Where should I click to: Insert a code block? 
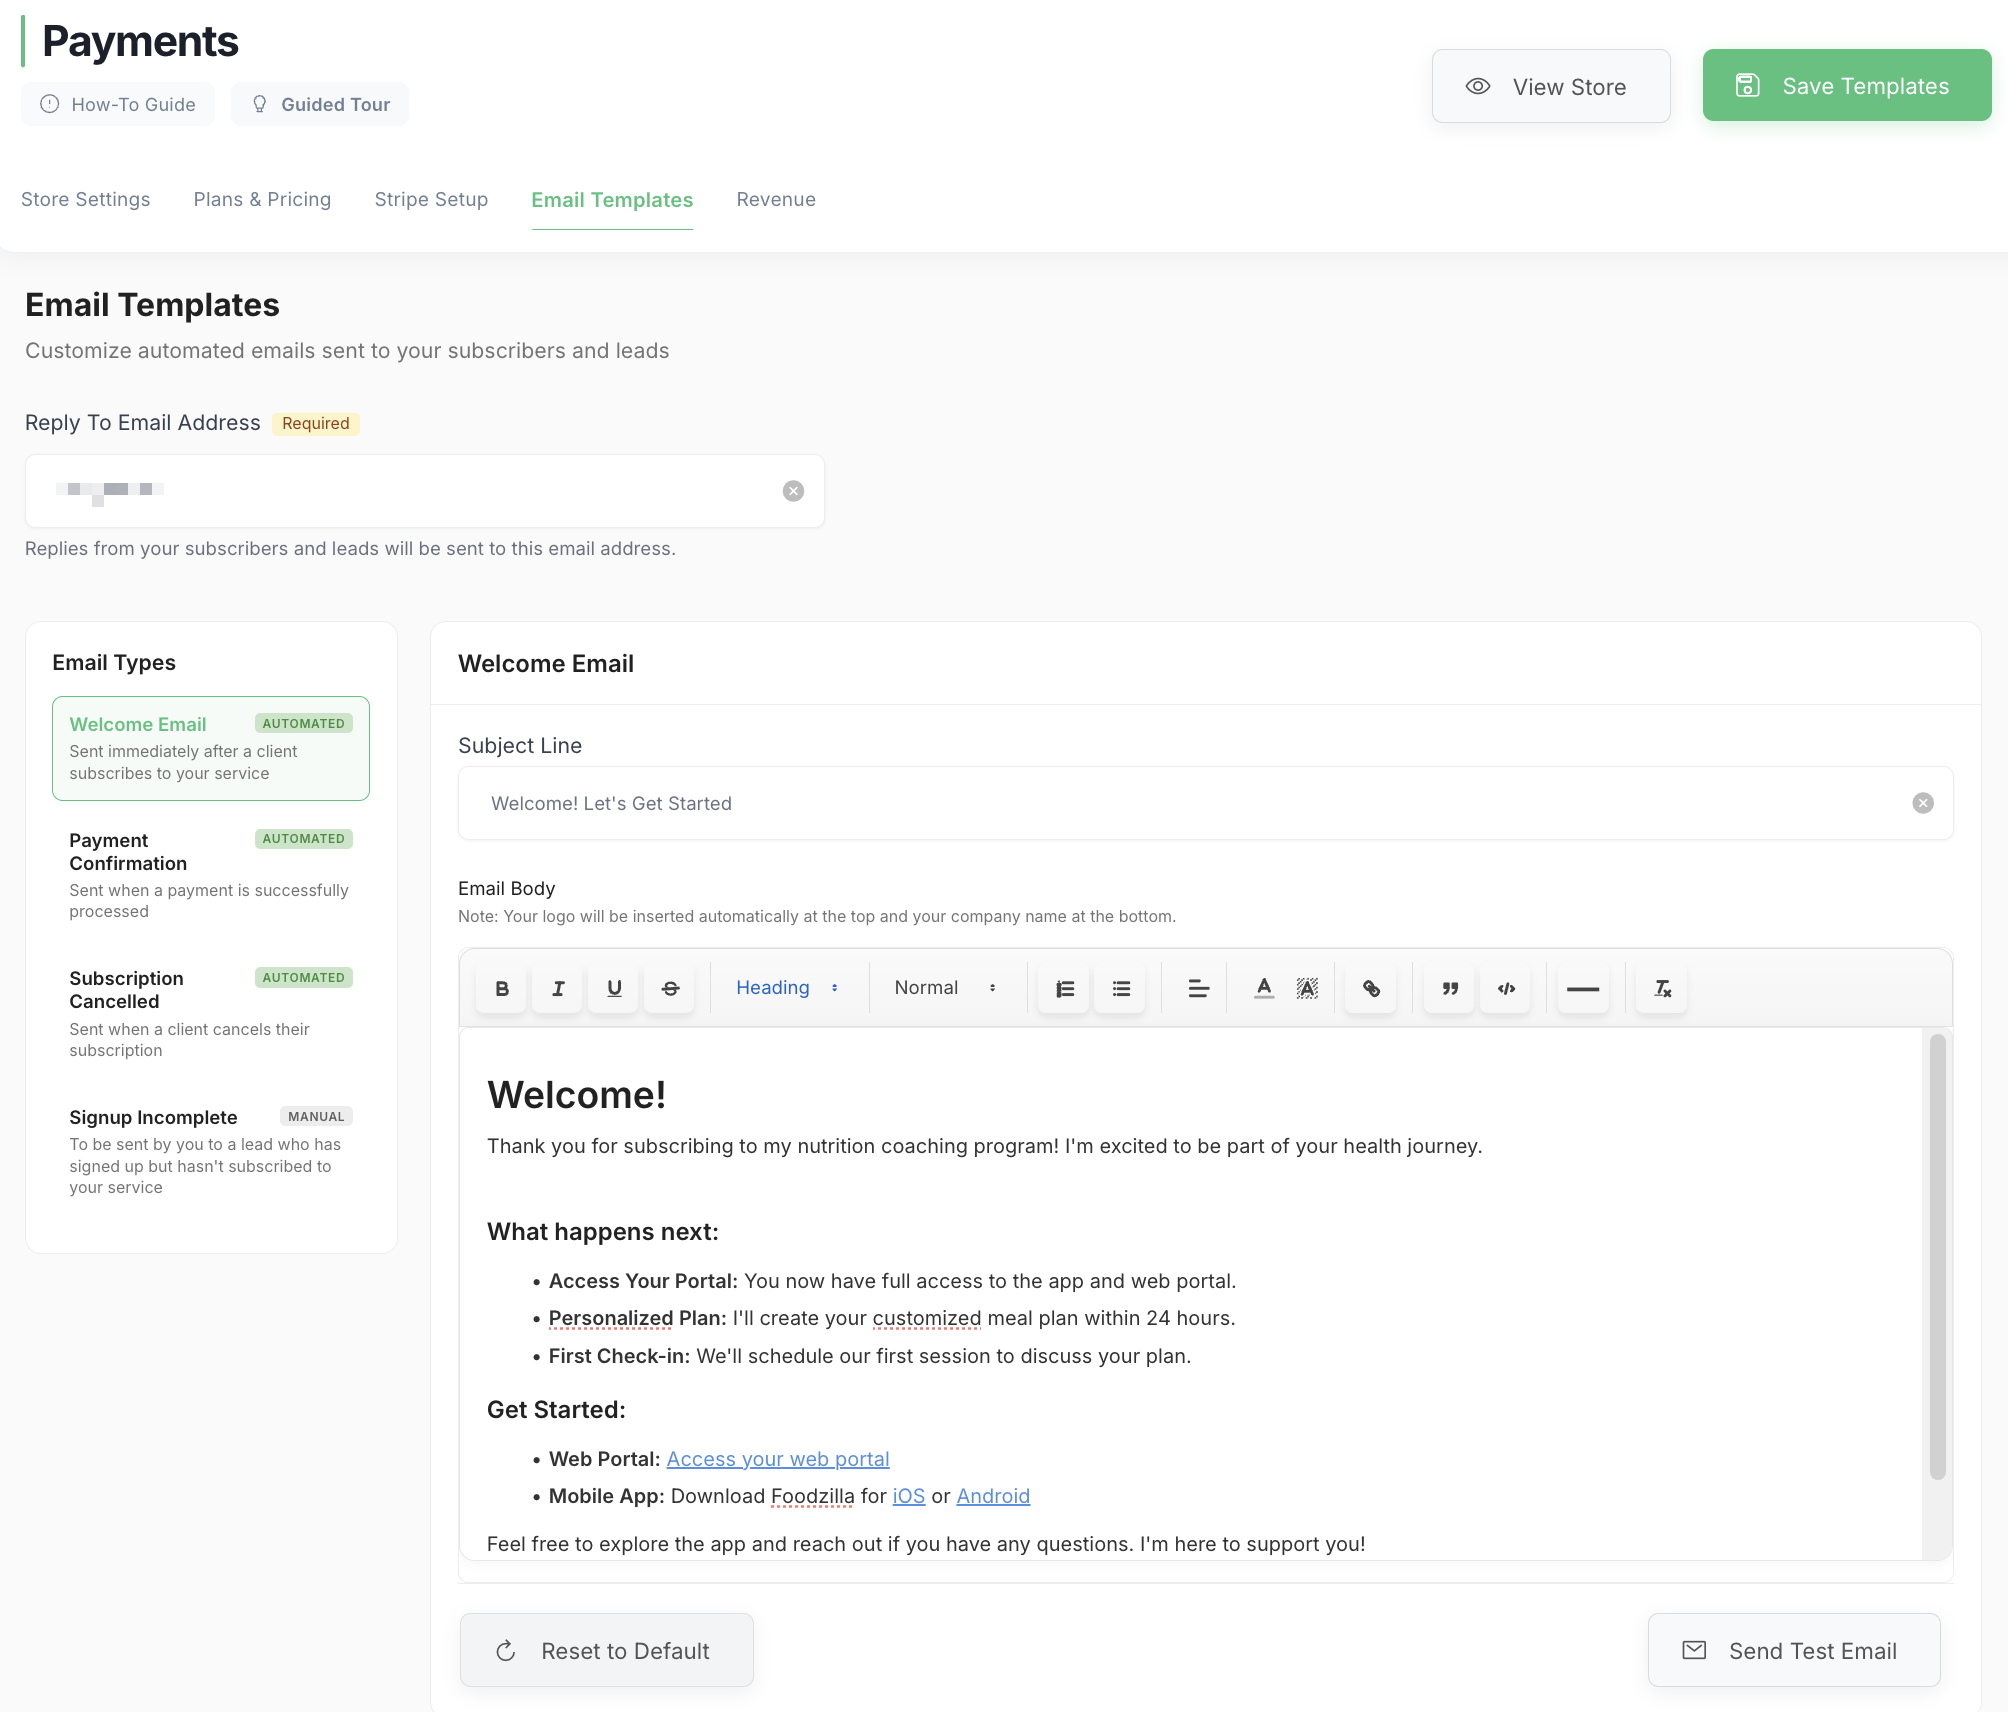pyautogui.click(x=1506, y=988)
